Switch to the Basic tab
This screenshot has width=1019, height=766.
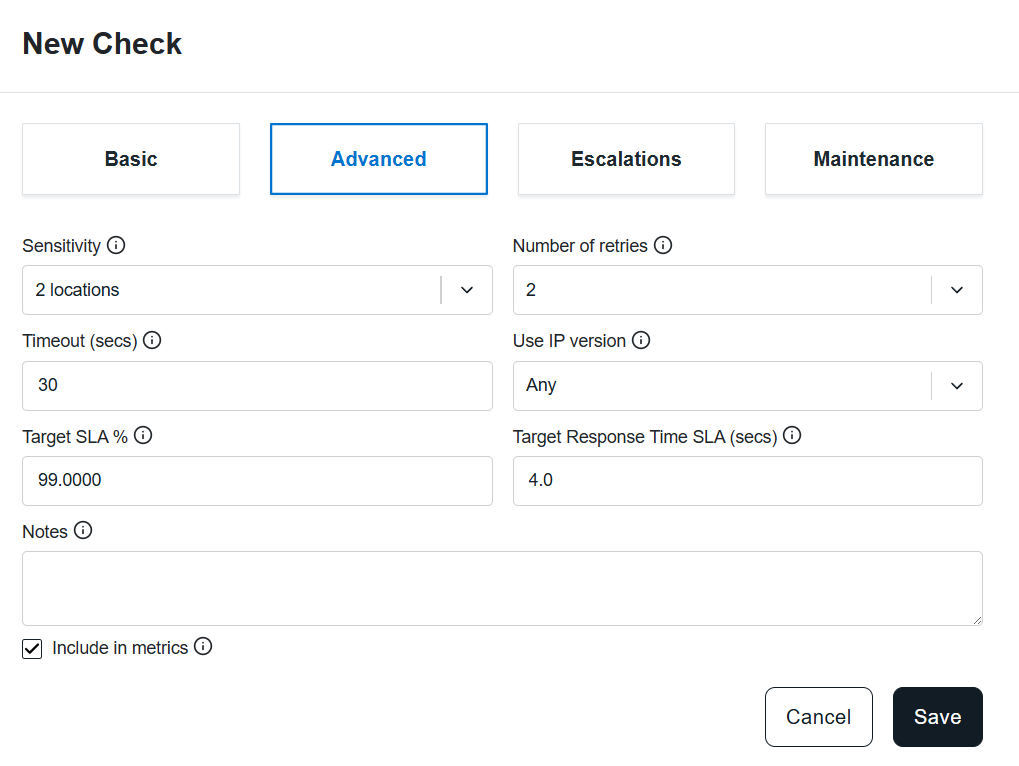[x=131, y=159]
